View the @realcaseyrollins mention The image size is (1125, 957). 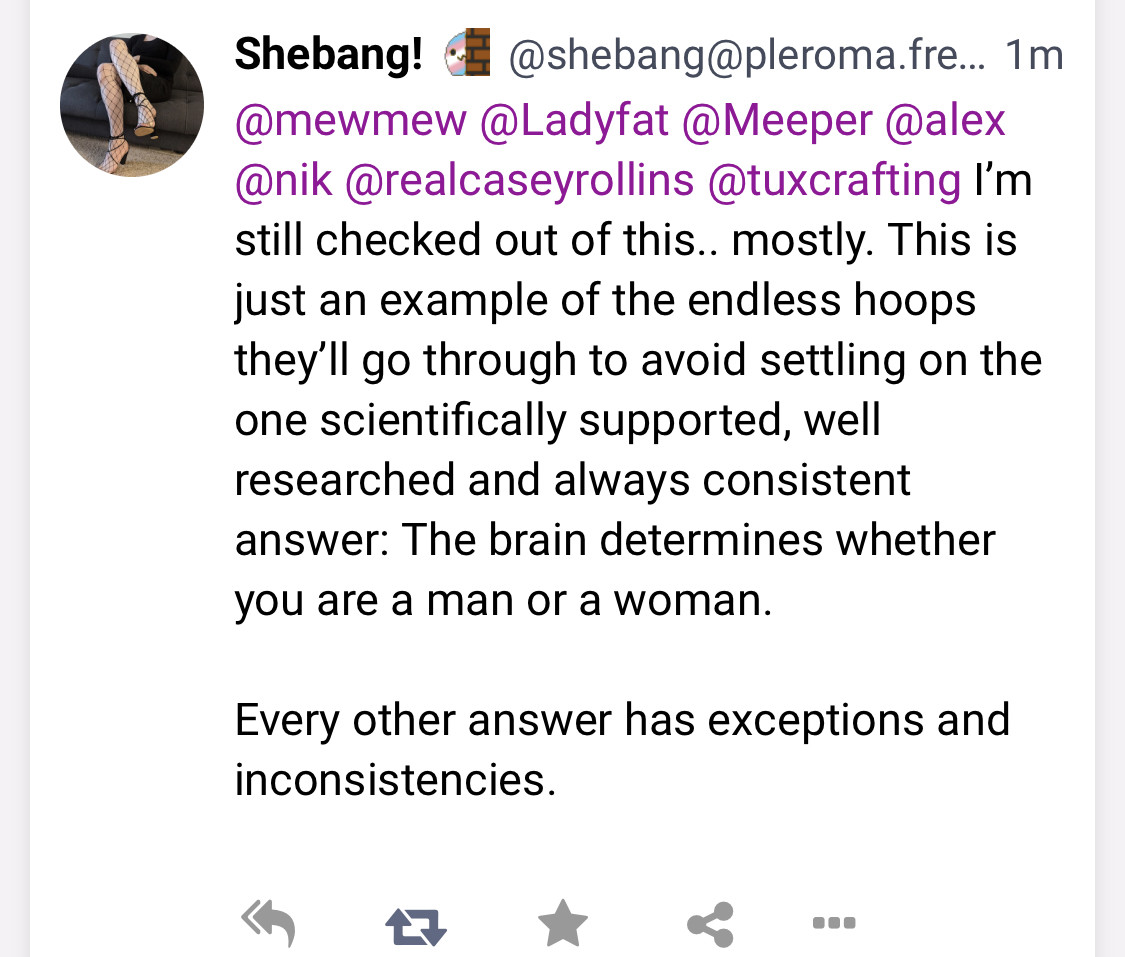click(519, 181)
